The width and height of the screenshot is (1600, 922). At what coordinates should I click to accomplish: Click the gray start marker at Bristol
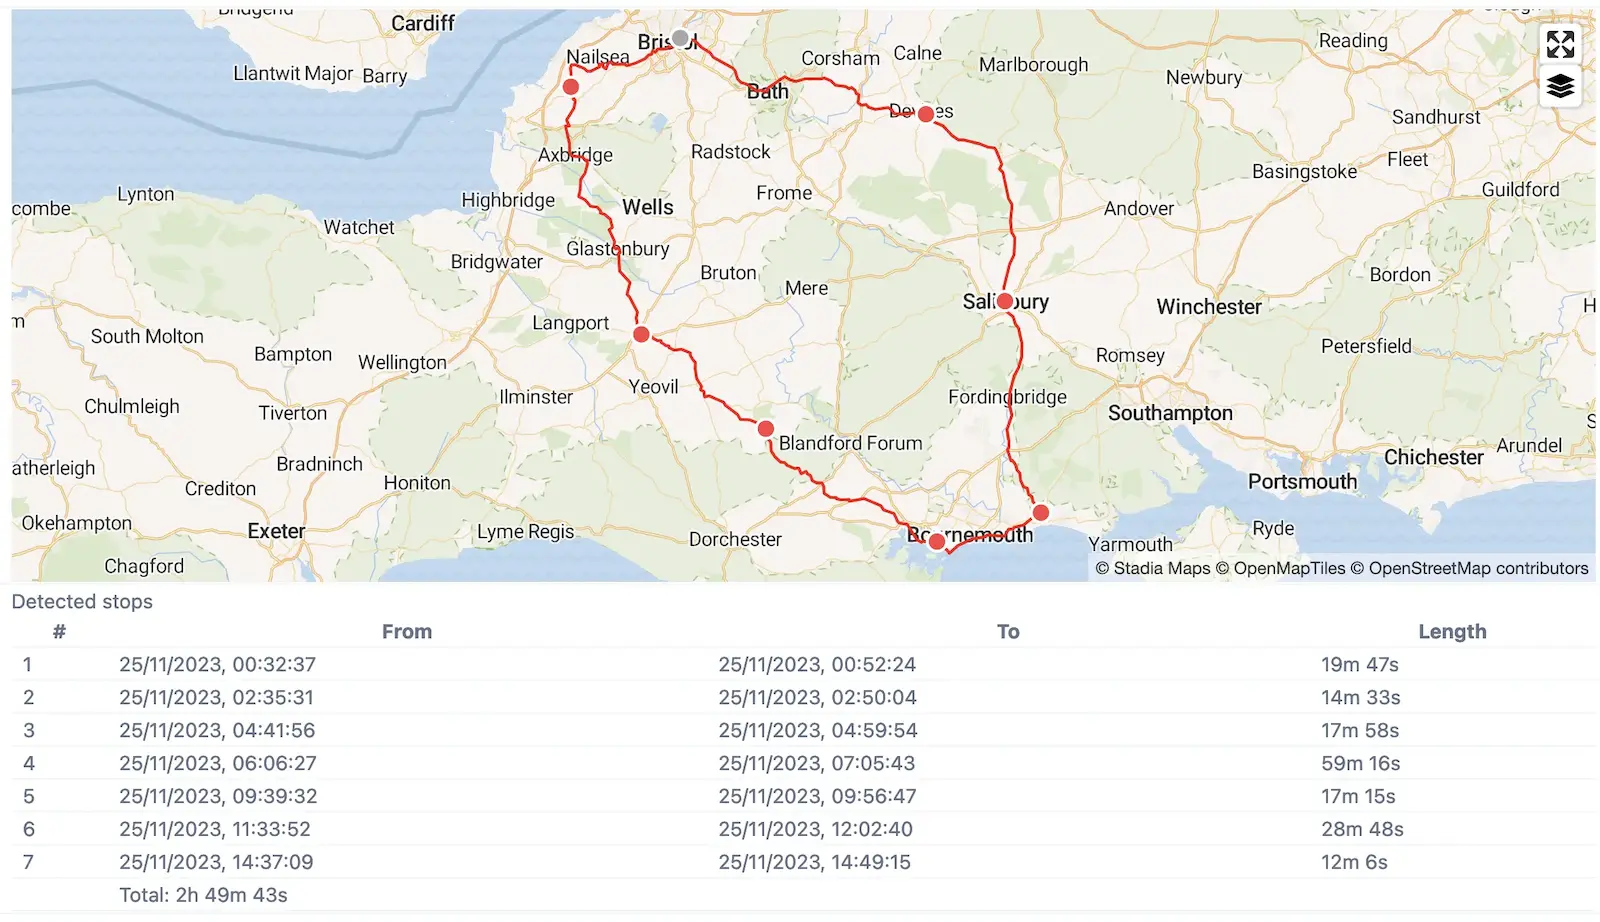(x=680, y=38)
